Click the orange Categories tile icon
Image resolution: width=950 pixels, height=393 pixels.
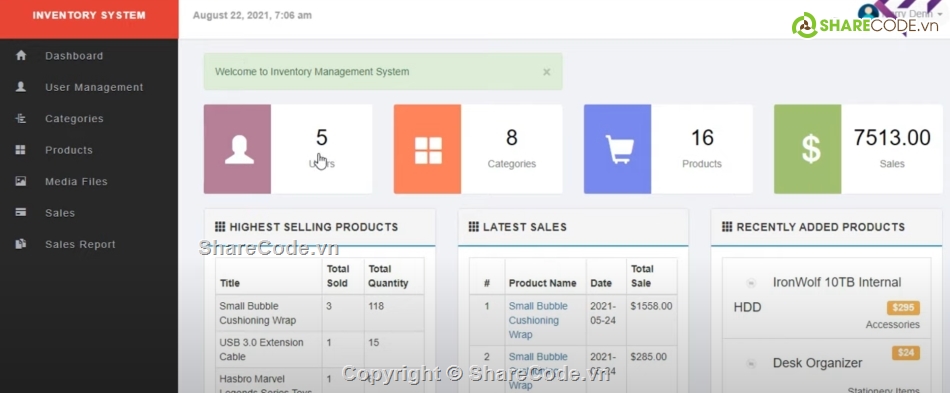point(428,149)
